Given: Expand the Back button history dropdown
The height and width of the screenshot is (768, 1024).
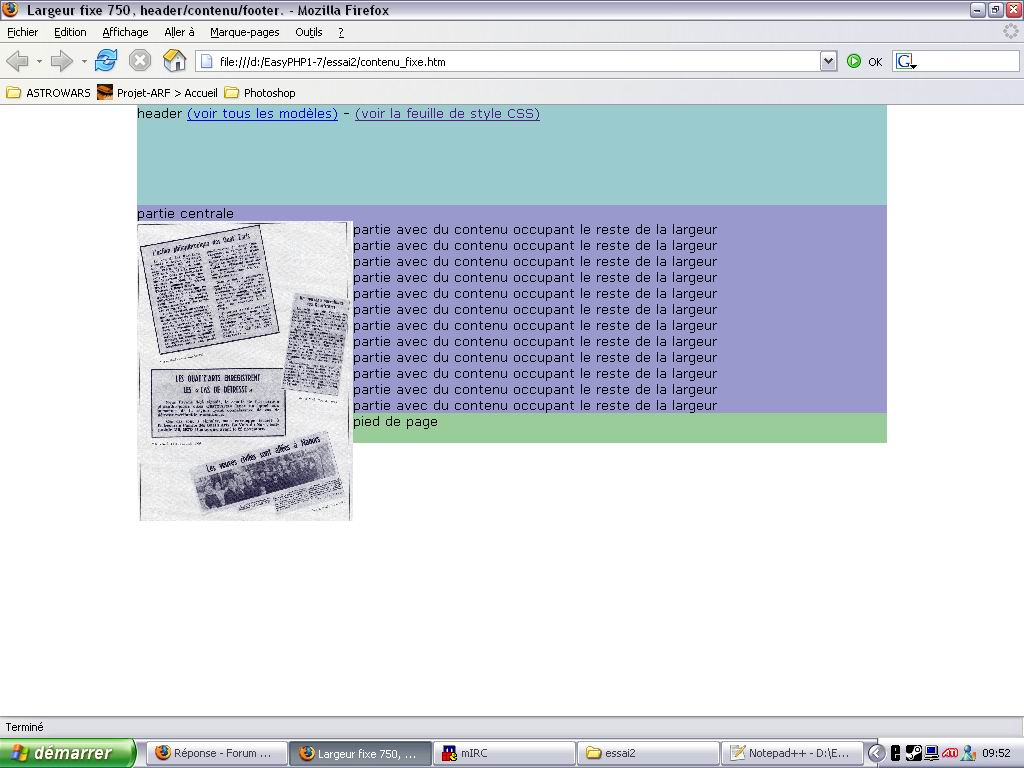Looking at the screenshot, I should coord(39,62).
